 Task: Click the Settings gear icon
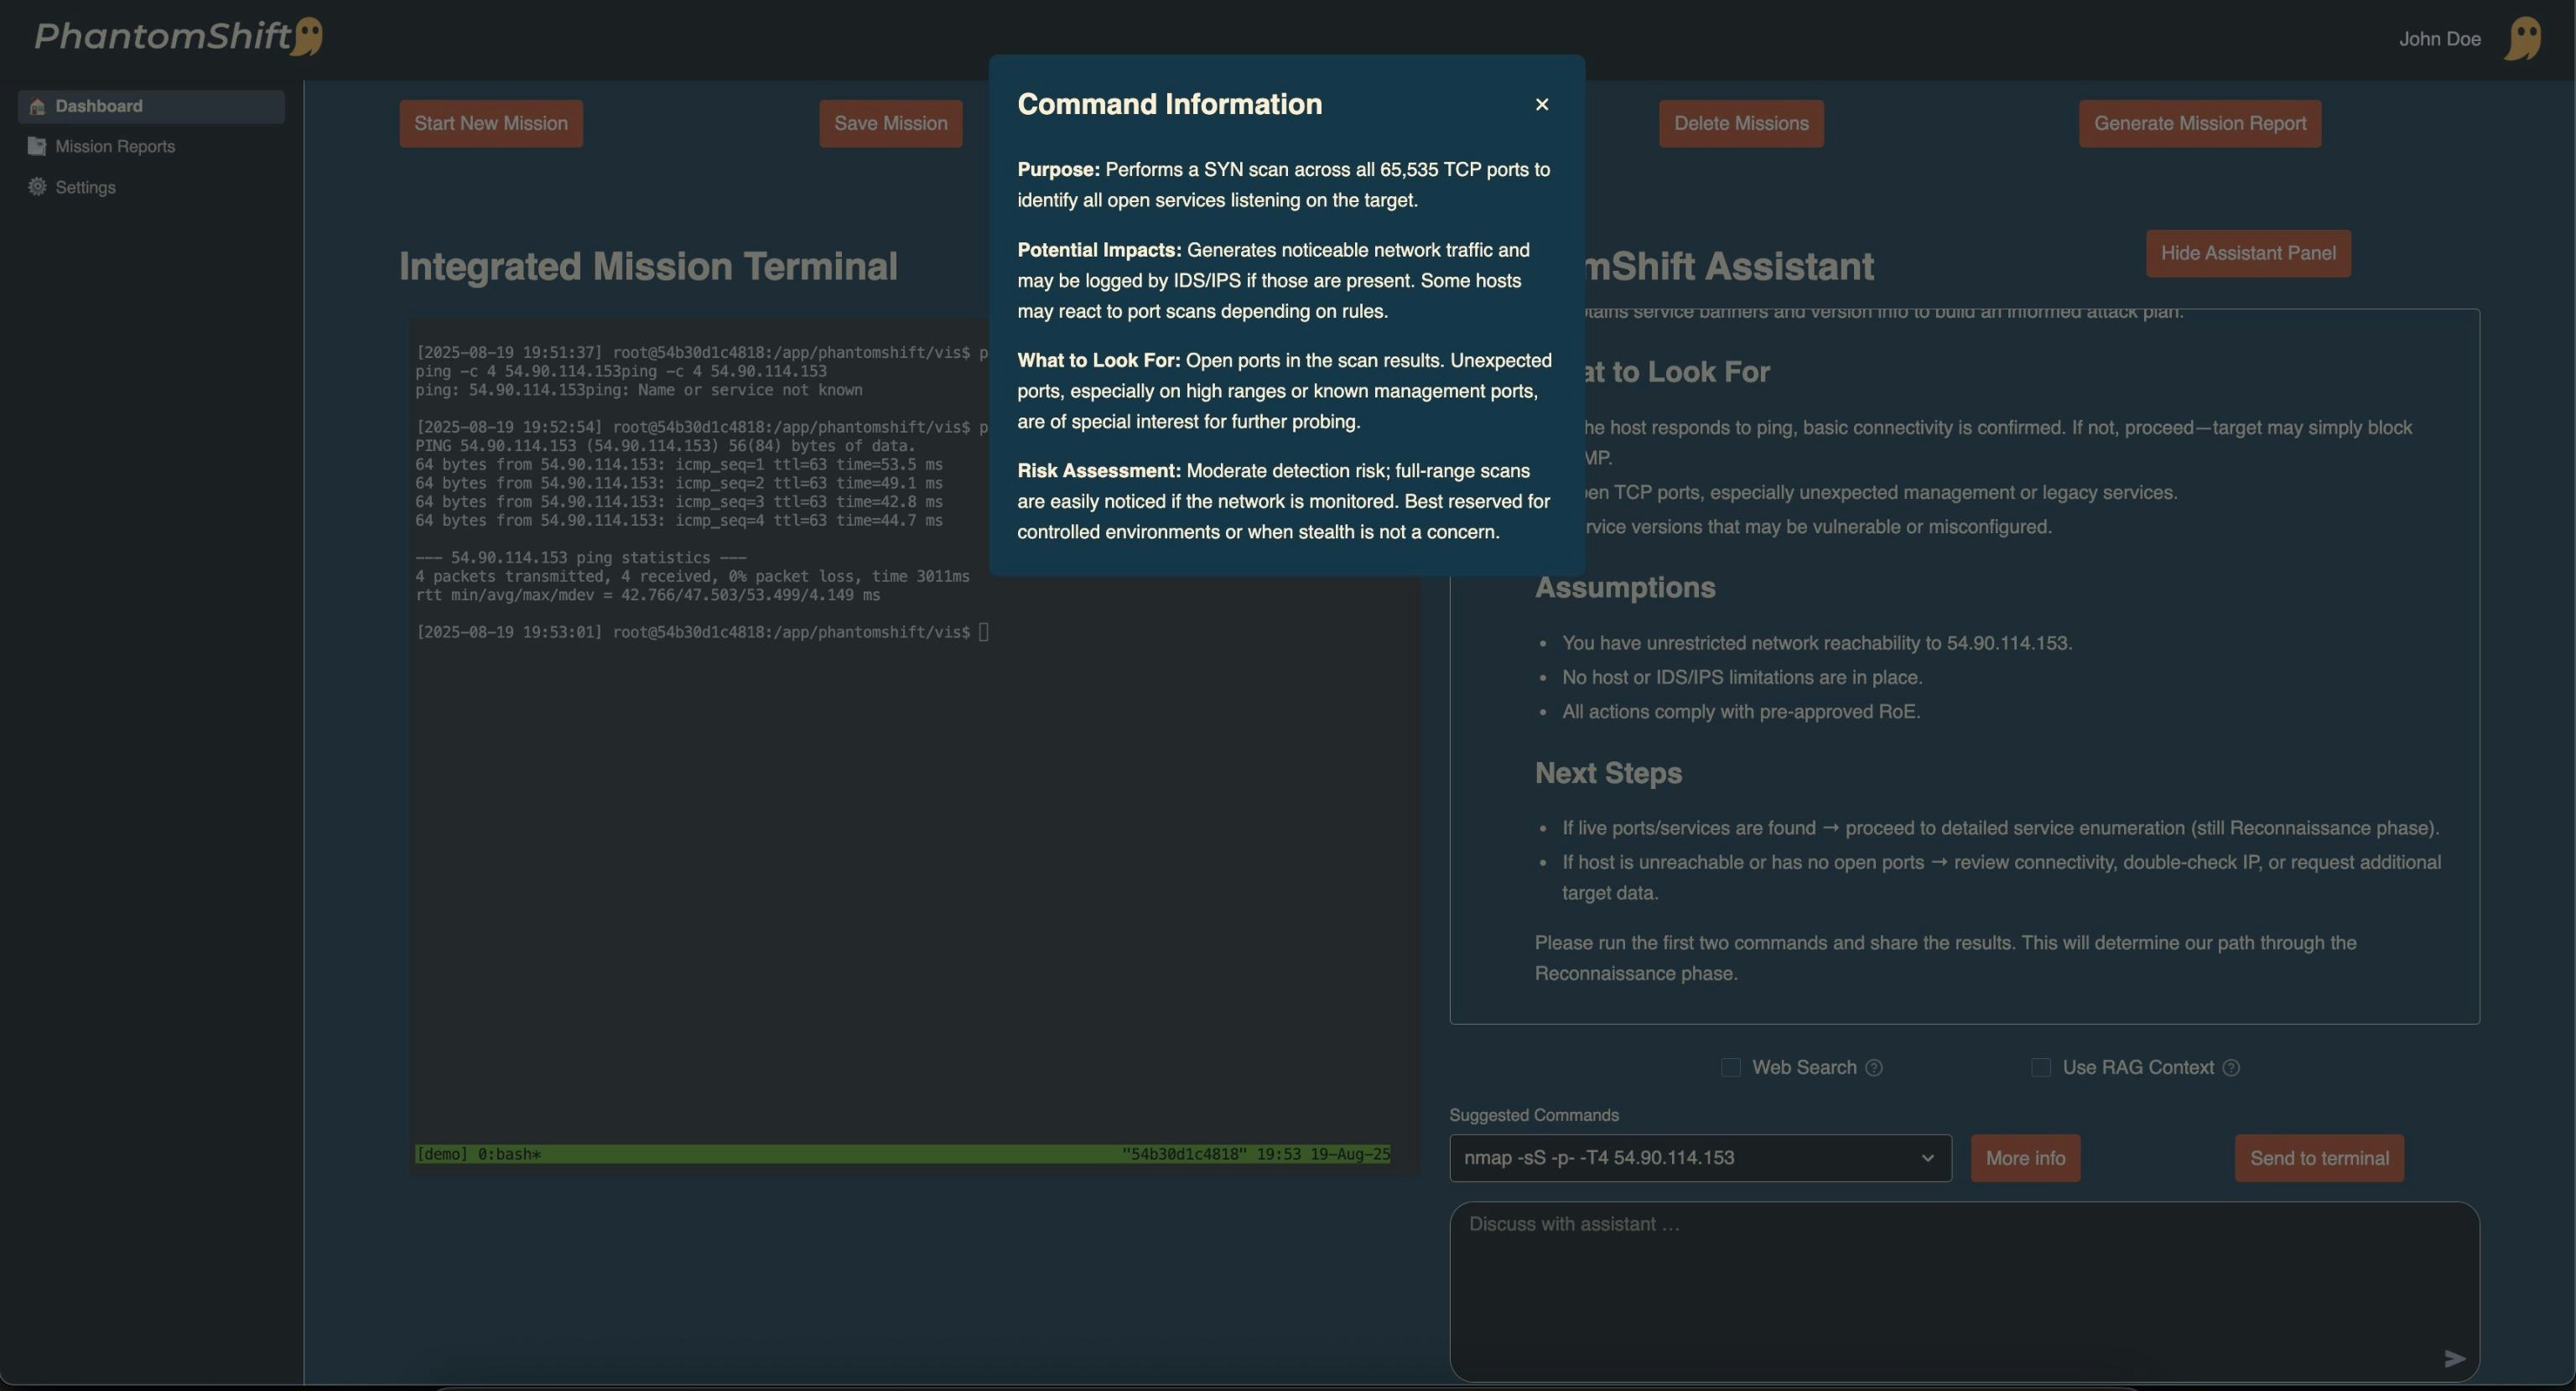click(37, 187)
